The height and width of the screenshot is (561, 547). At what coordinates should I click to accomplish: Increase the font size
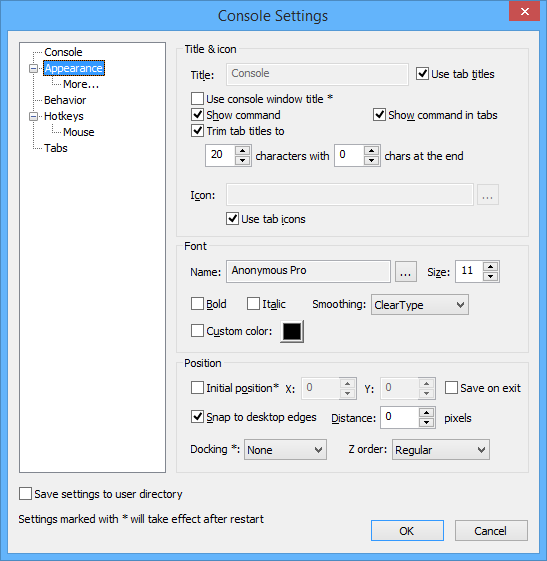point(490,267)
